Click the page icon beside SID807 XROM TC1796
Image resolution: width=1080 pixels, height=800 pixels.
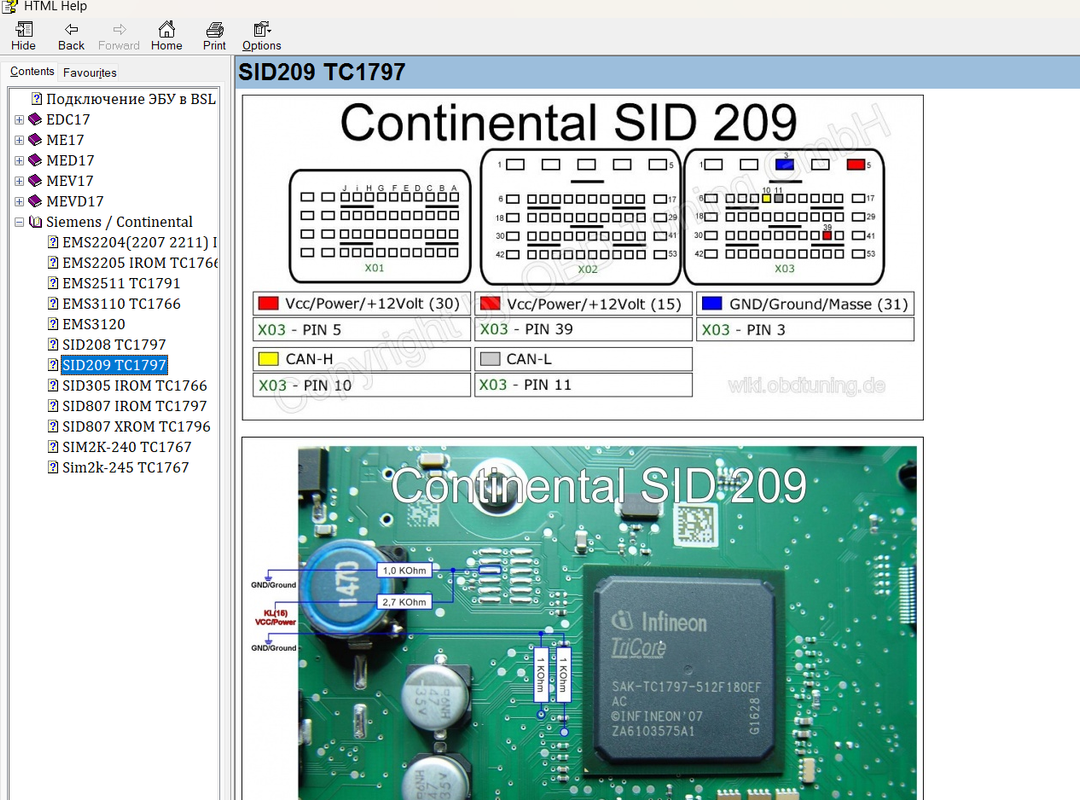pyautogui.click(x=53, y=427)
